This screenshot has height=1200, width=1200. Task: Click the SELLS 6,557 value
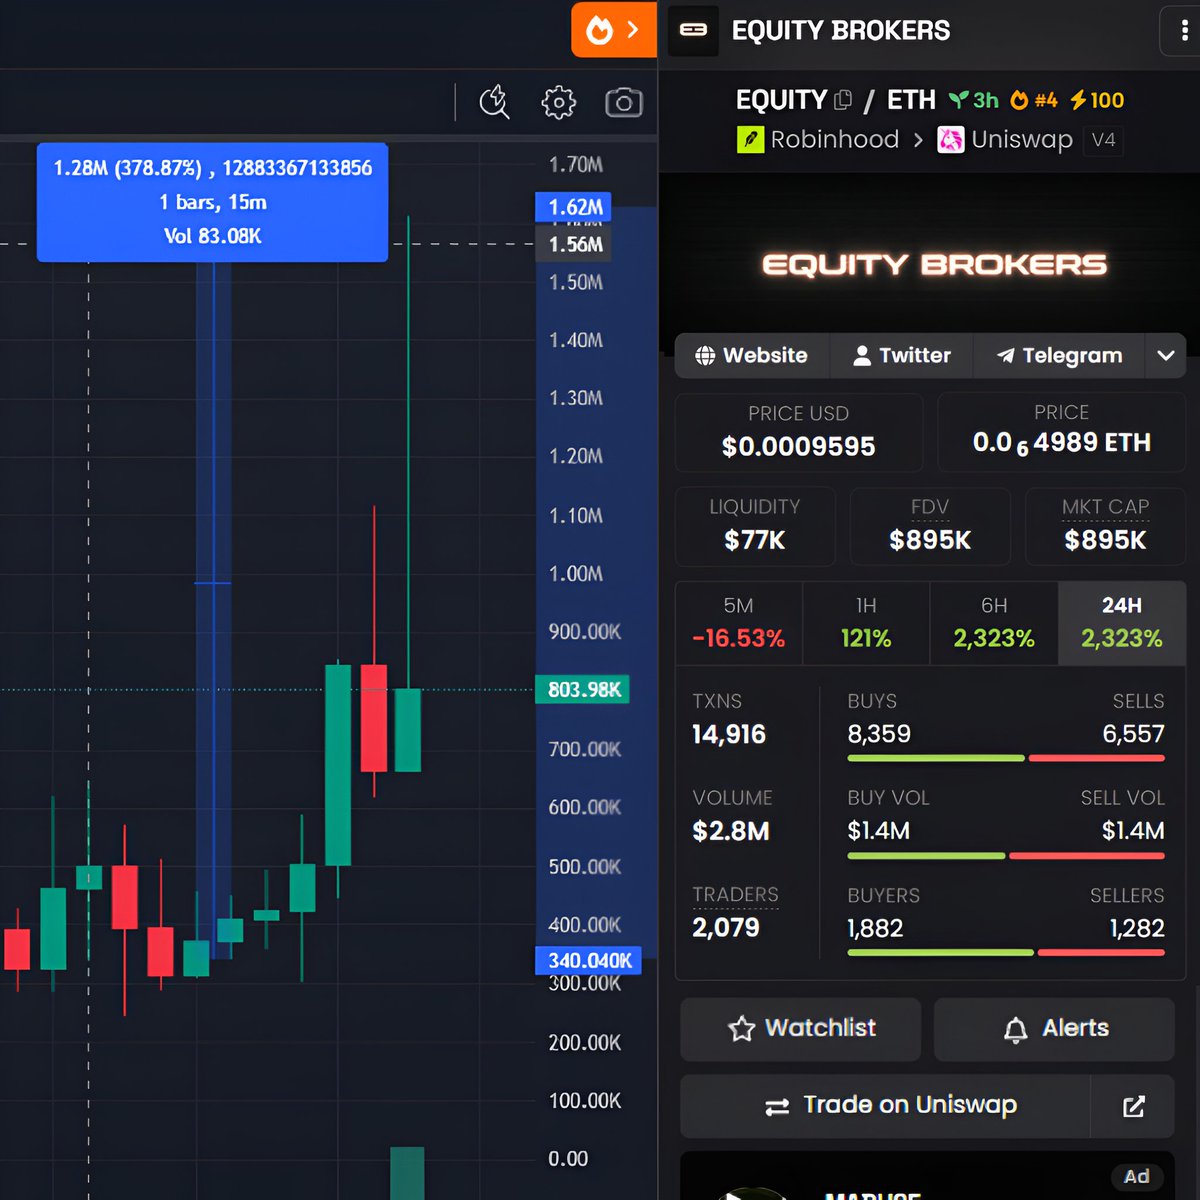[1133, 734]
